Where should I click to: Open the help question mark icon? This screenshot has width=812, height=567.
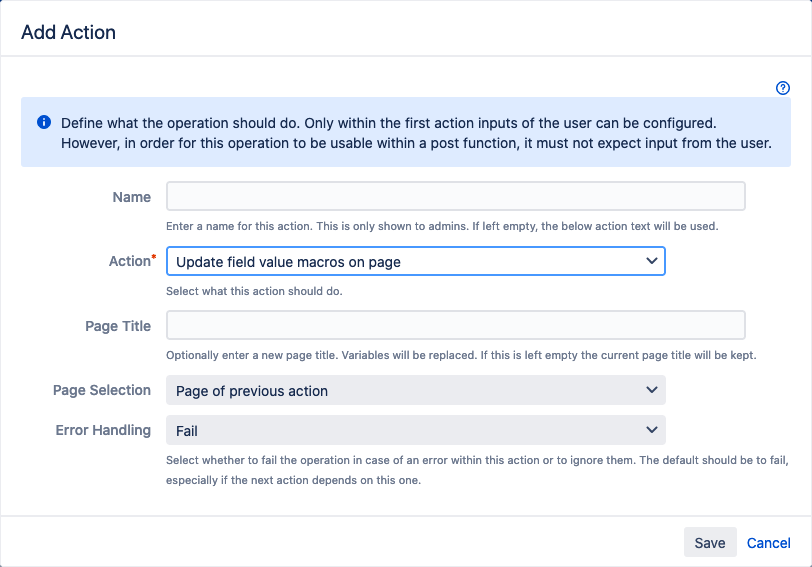click(783, 88)
